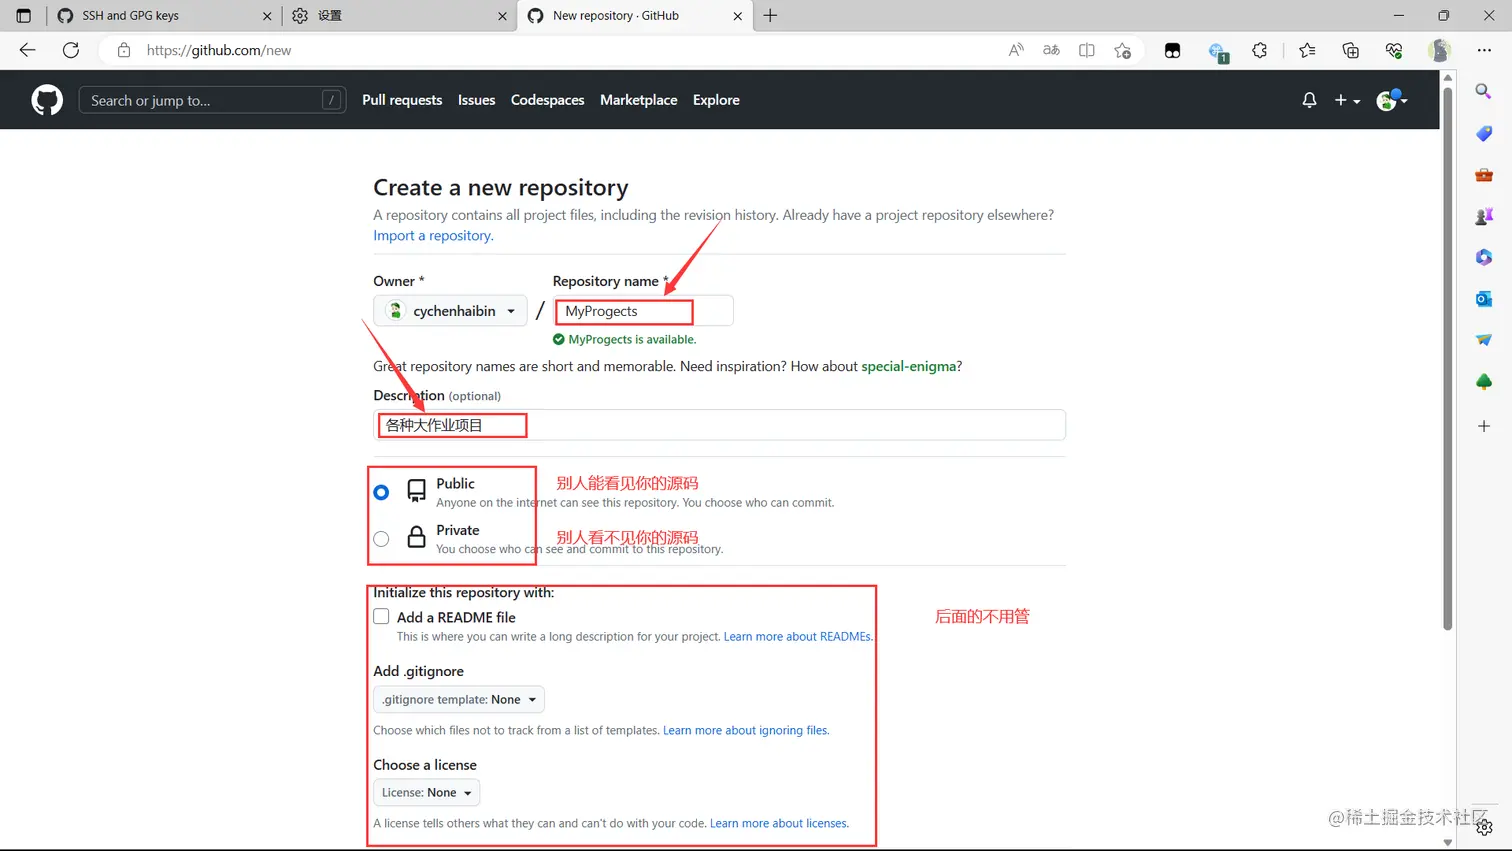Open Codespaces in header
The image size is (1512, 851).
click(547, 100)
